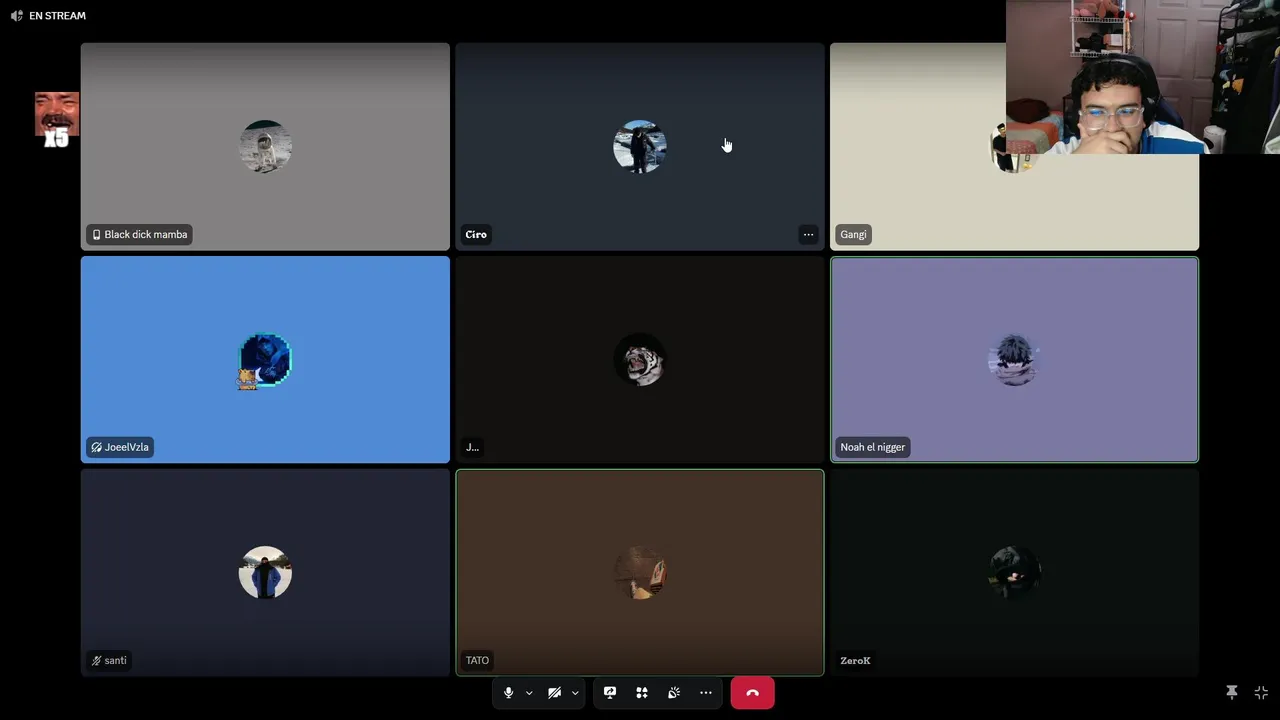Open more call options ellipsis in toolbar

click(x=706, y=693)
